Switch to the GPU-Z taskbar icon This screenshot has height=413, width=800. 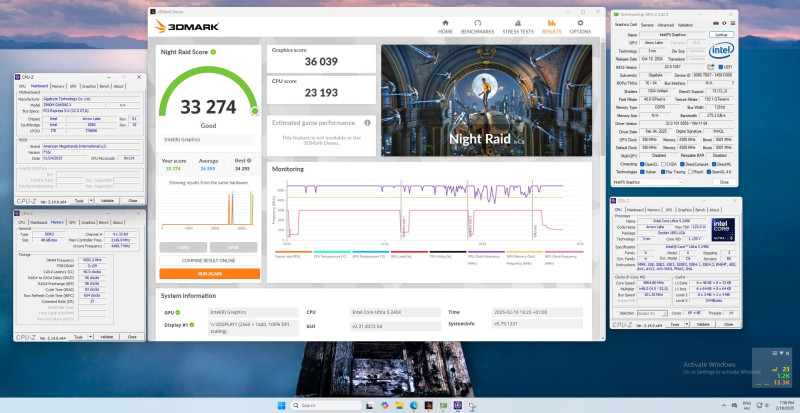point(443,405)
